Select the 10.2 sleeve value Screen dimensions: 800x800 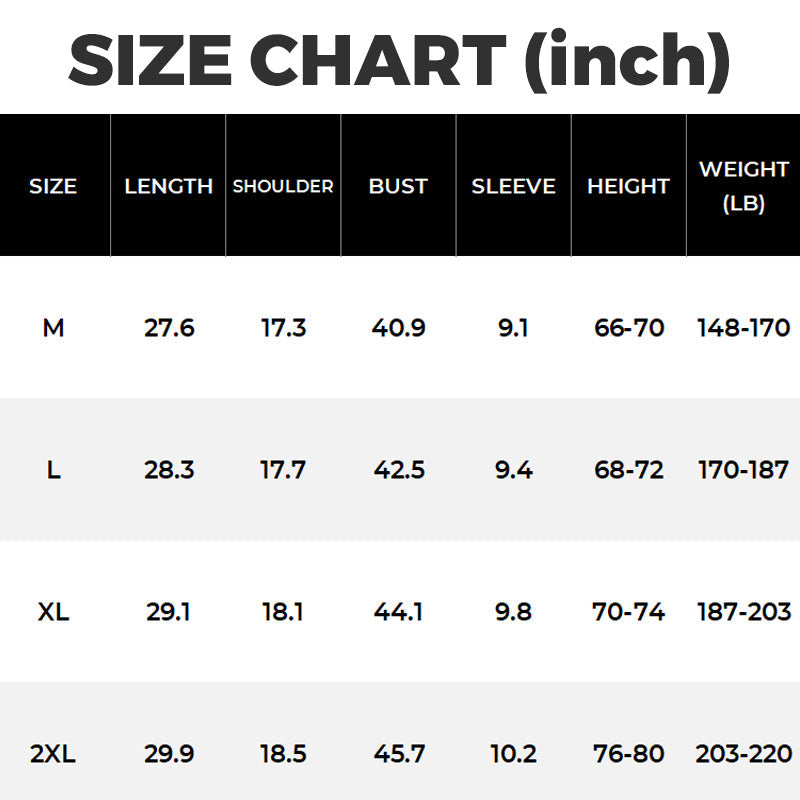pos(513,754)
